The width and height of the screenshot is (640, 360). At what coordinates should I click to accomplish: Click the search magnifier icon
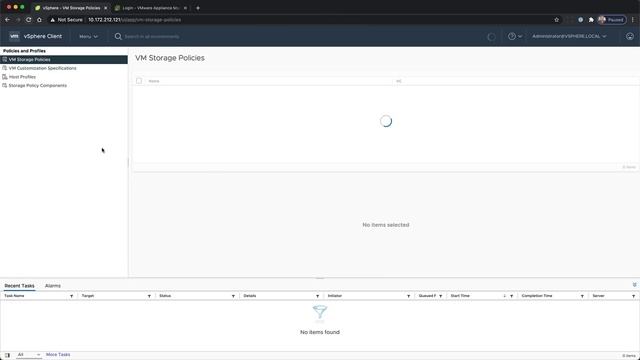pos(118,36)
